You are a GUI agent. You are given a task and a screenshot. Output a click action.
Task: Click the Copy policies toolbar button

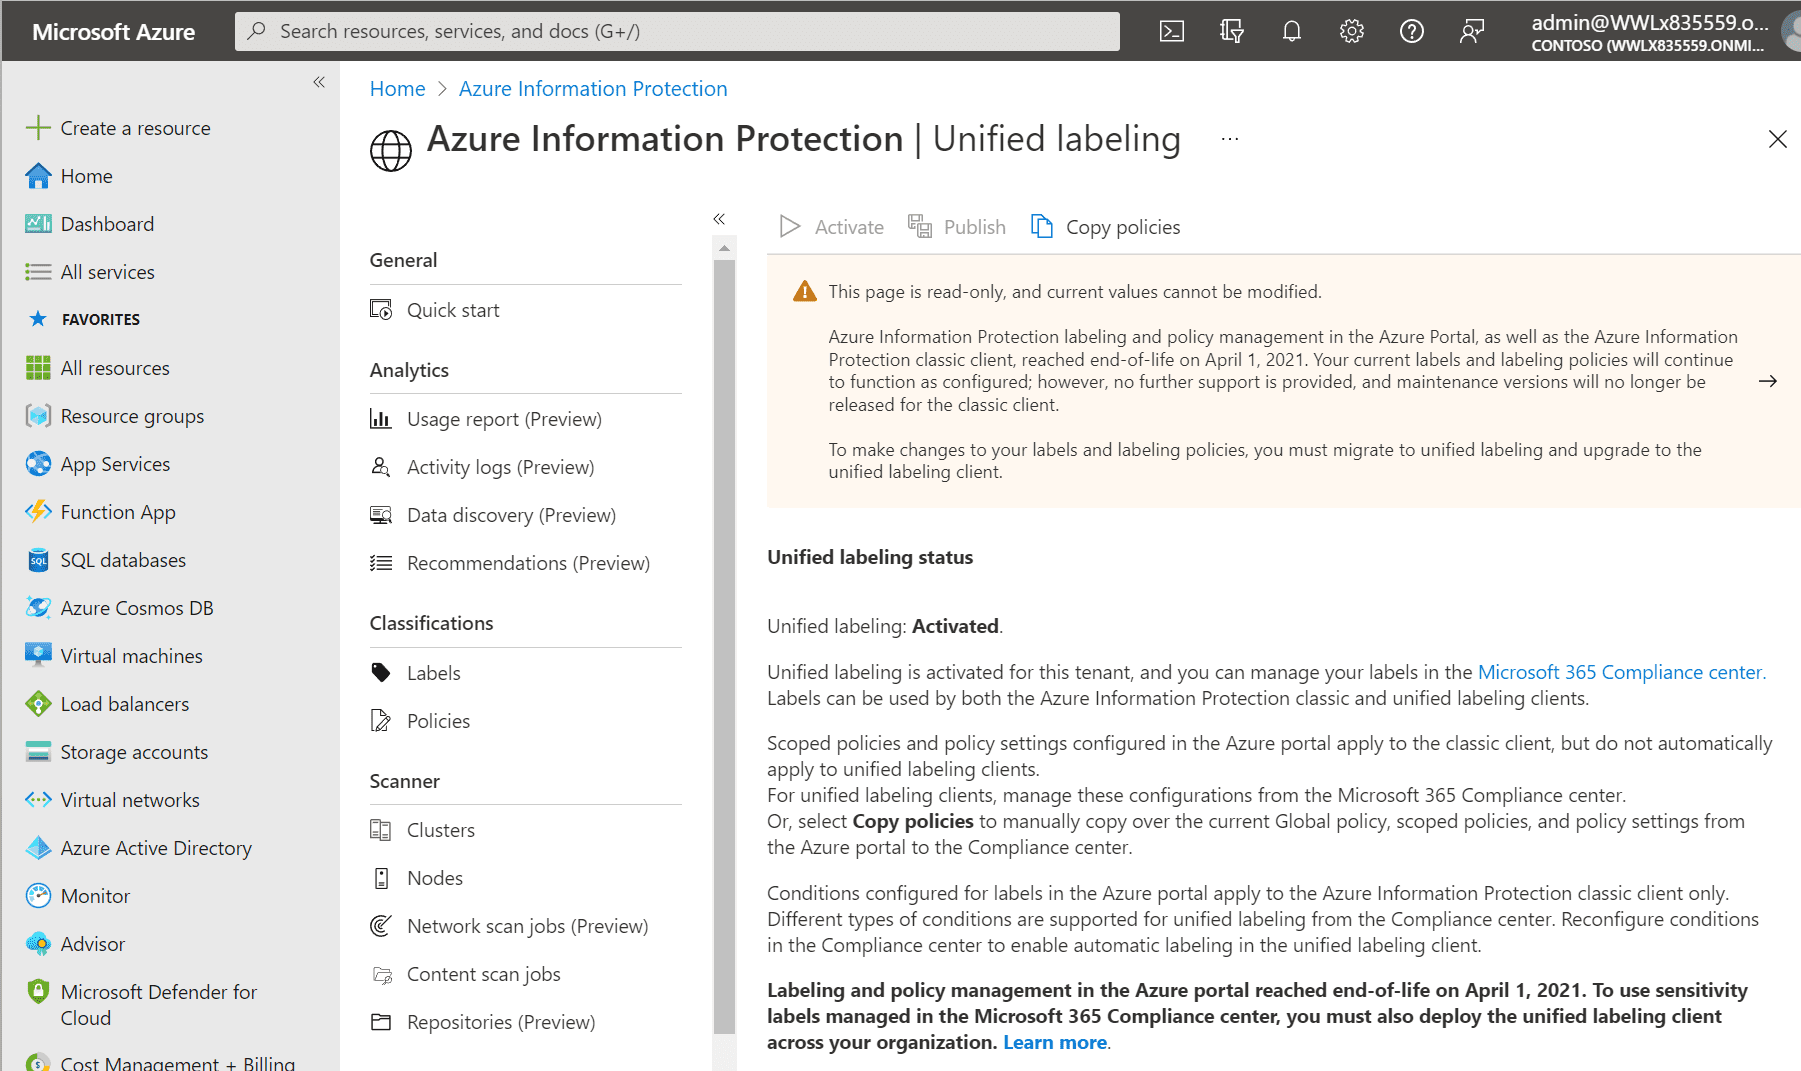click(1106, 227)
